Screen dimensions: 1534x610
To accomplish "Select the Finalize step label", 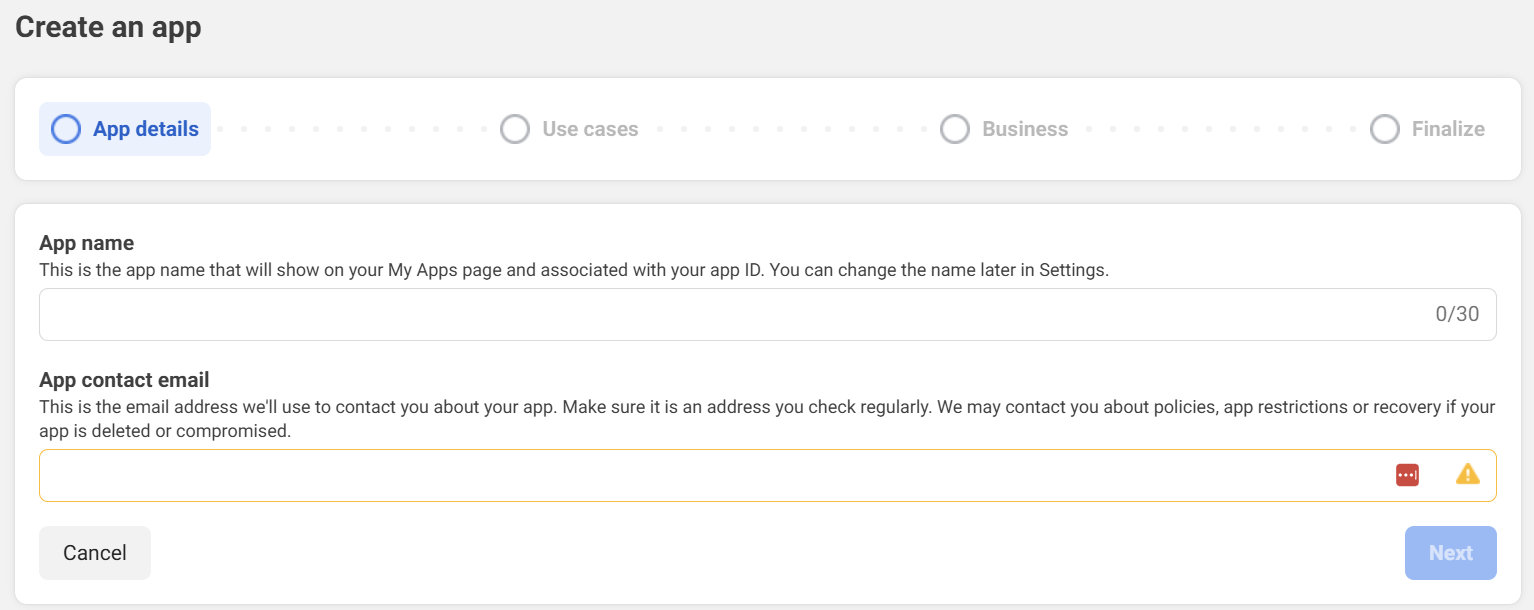I will pos(1448,129).
